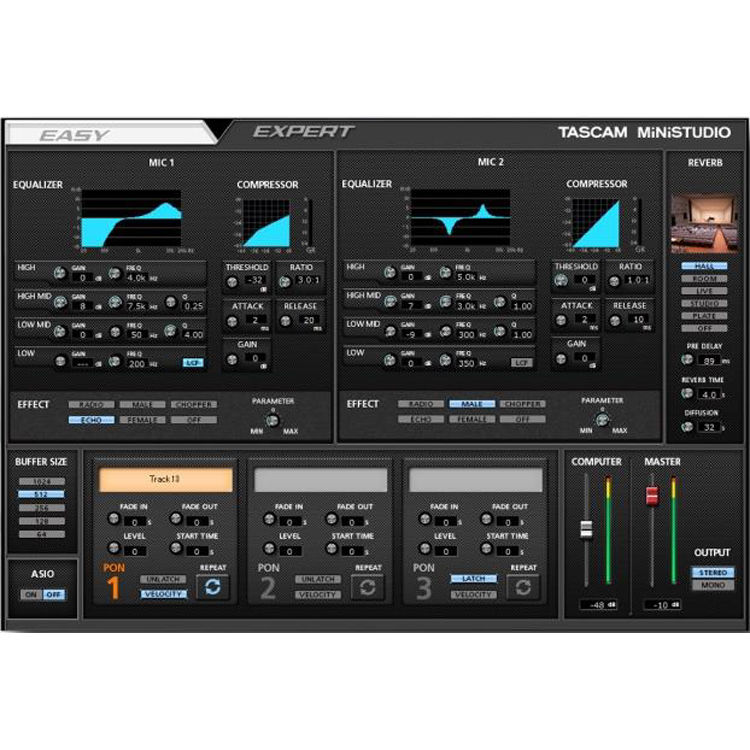Click the PON 2 LEVEL knob
The image size is (750, 750).
tap(269, 548)
